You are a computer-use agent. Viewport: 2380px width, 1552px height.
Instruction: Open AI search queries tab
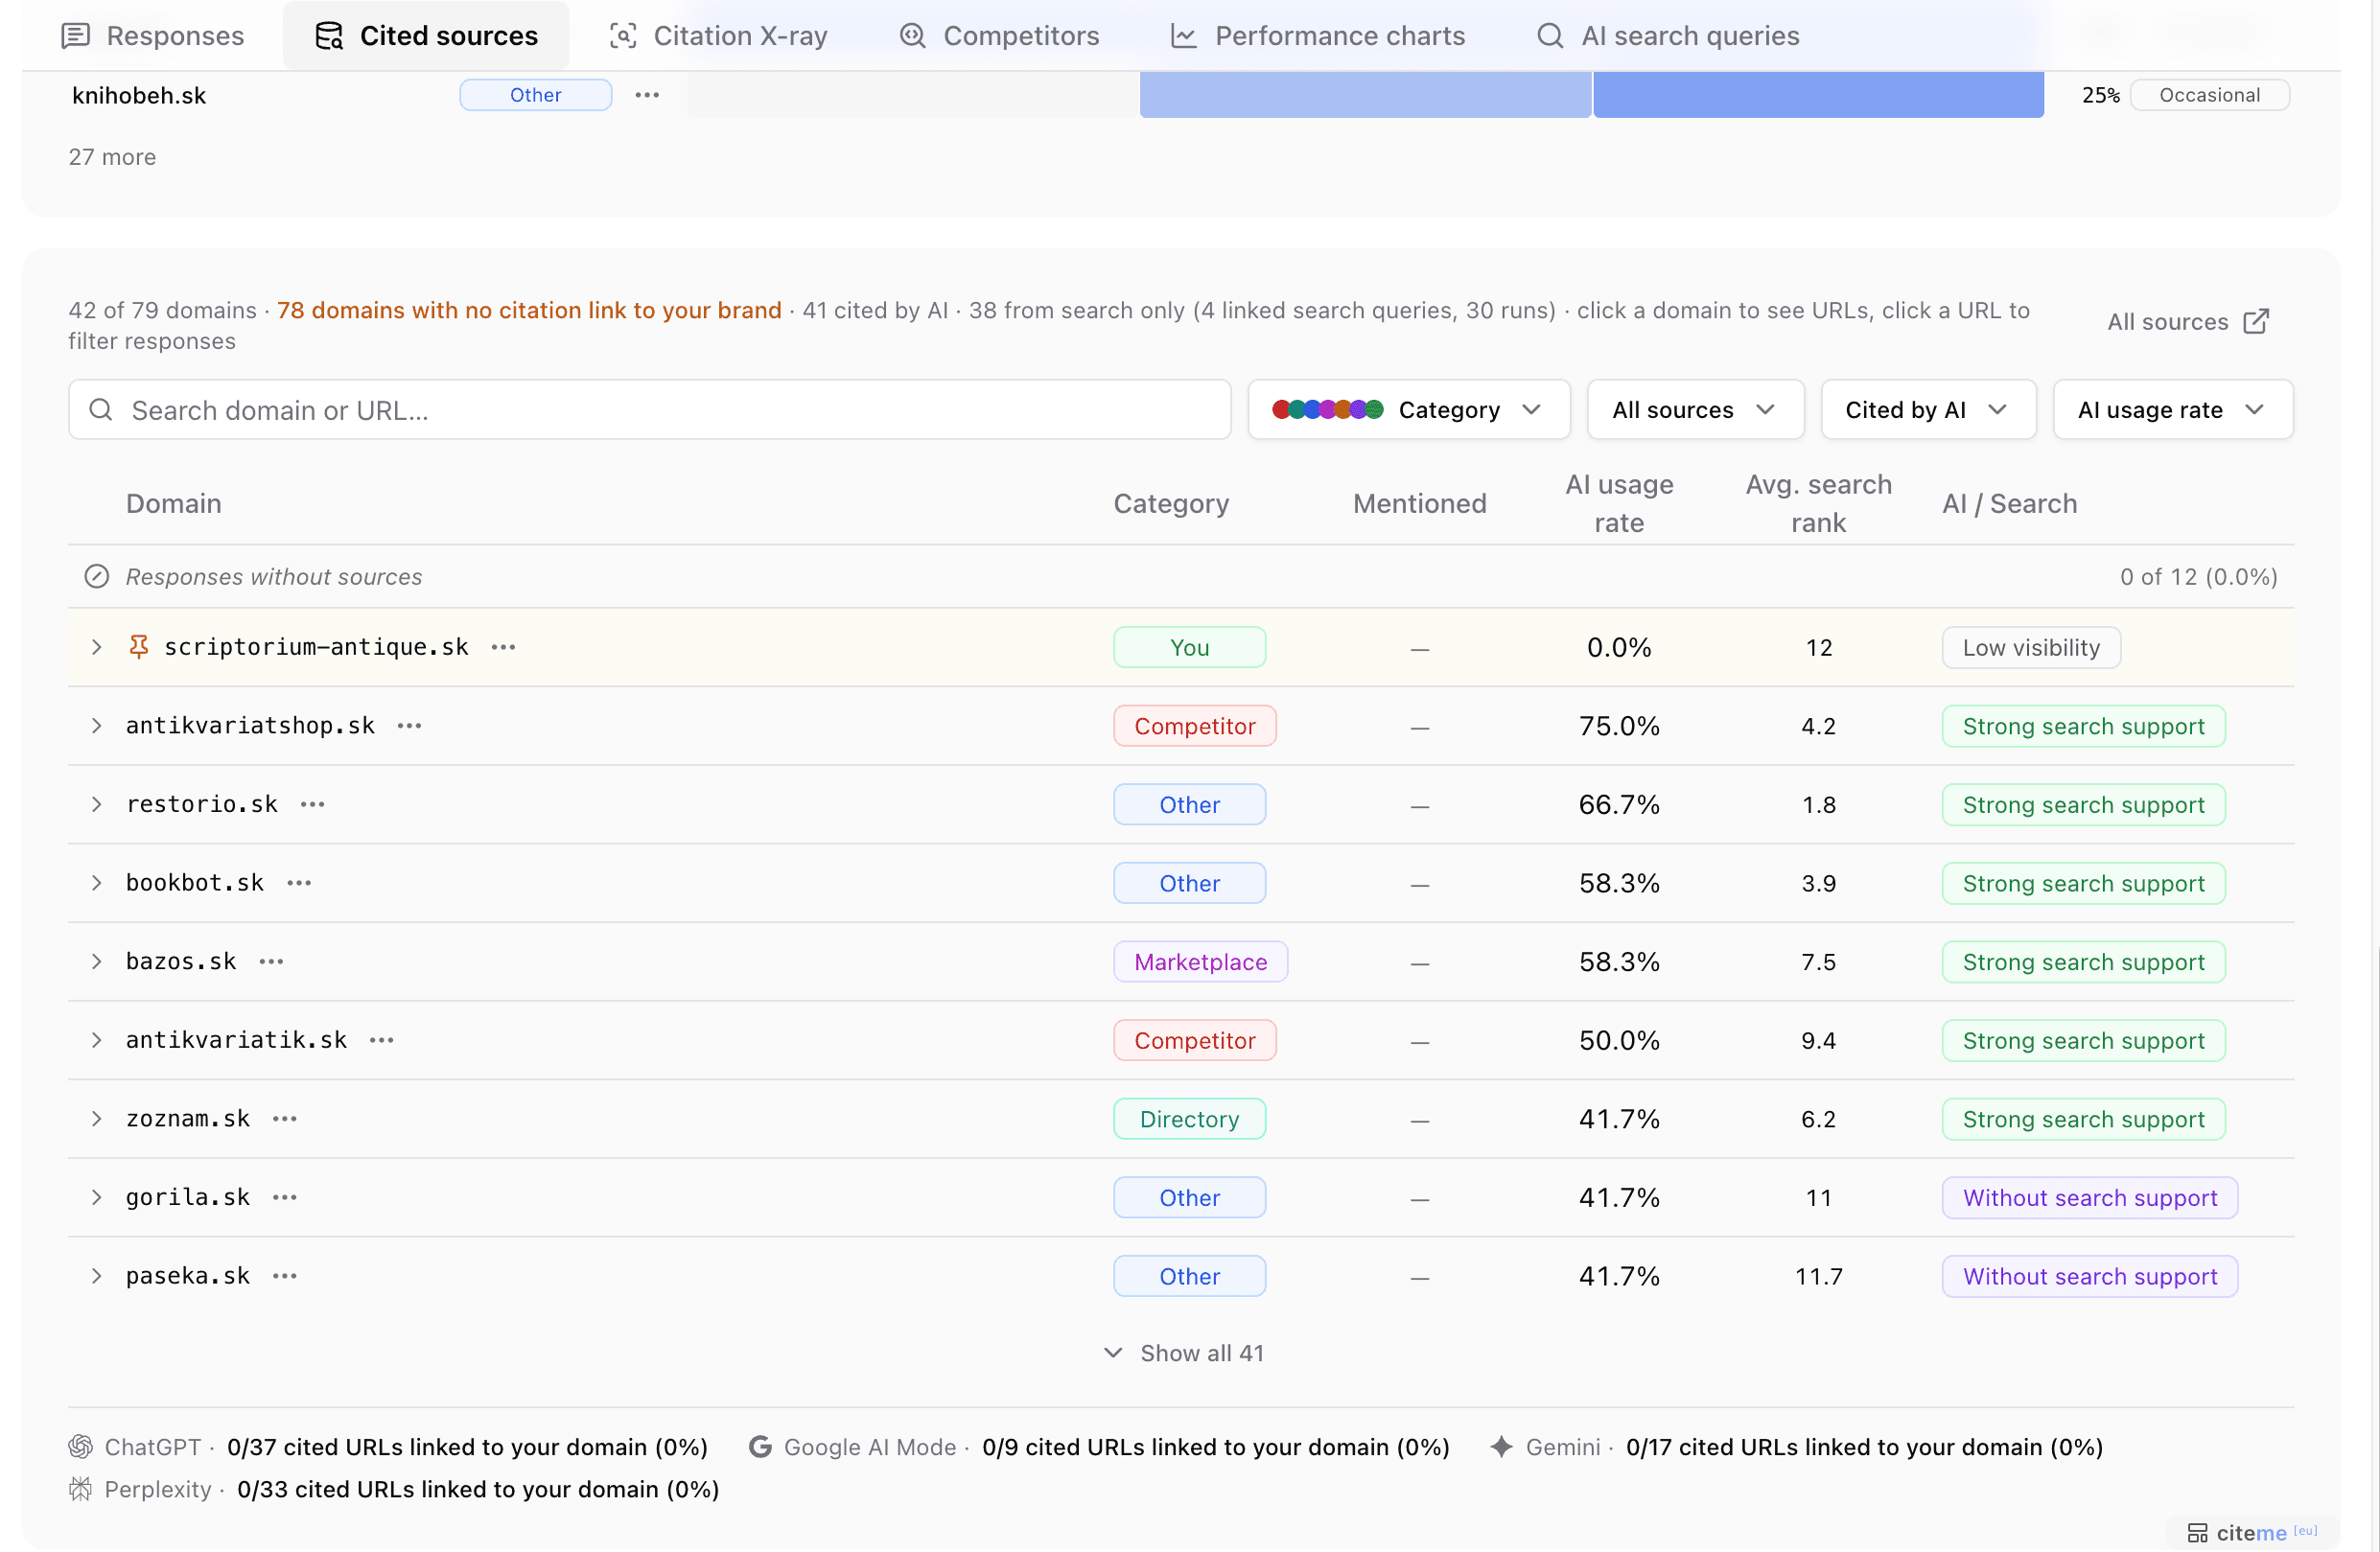pos(1668,36)
